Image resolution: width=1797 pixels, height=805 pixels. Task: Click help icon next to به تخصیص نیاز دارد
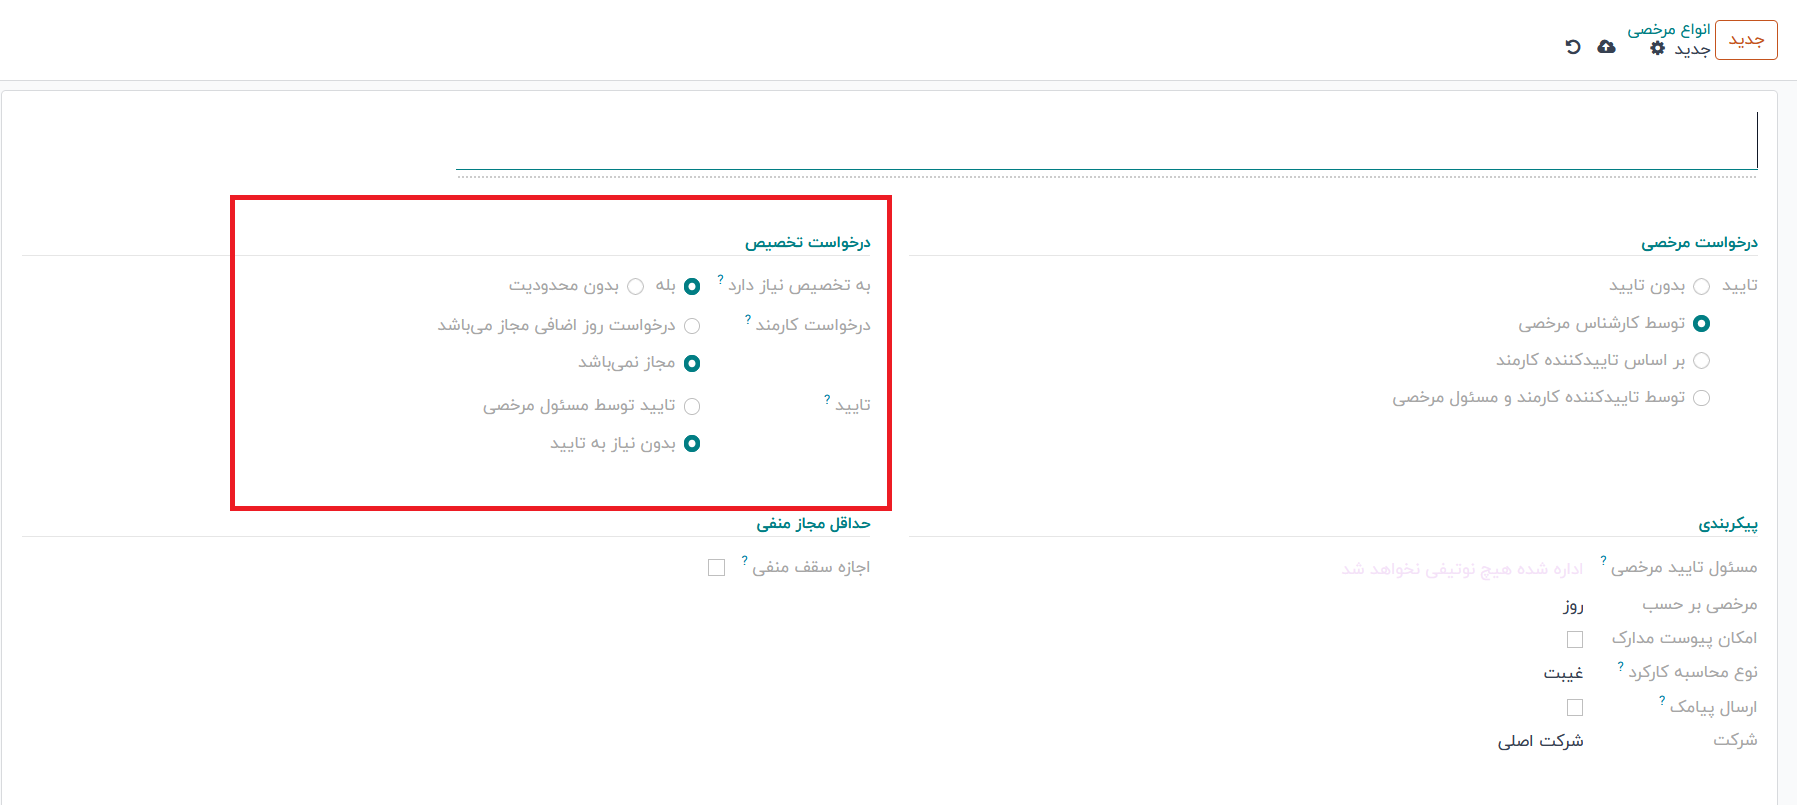click(x=720, y=280)
